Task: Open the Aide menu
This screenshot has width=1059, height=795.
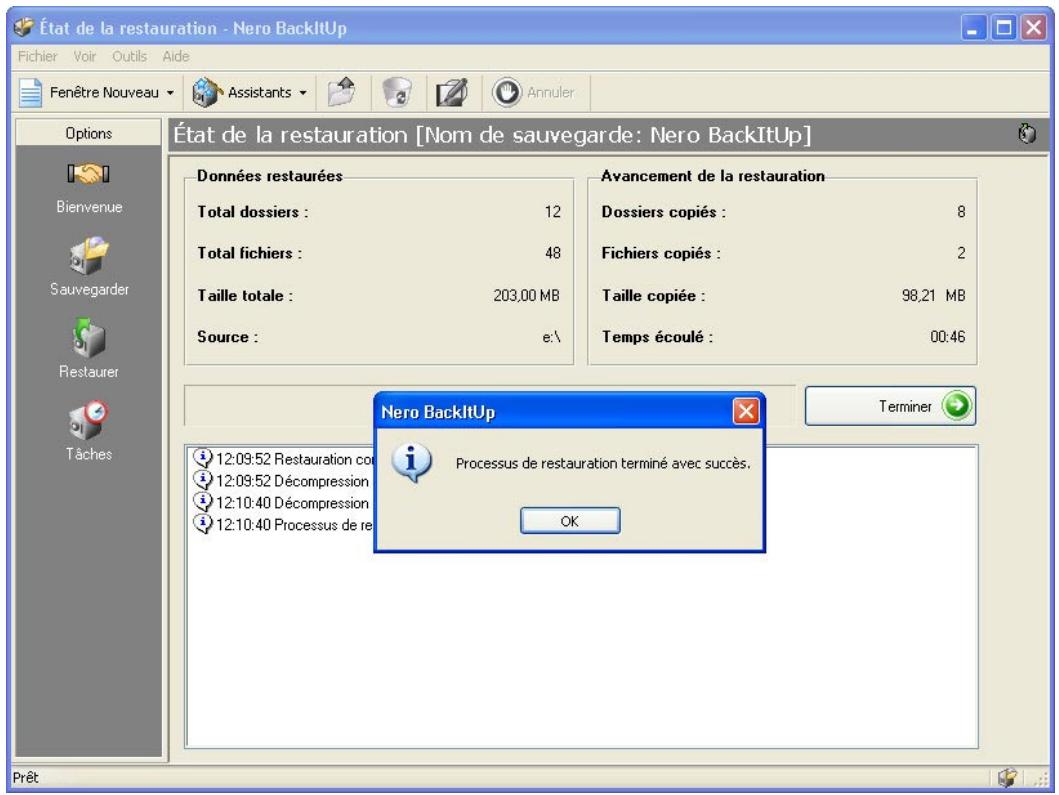Action: pyautogui.click(x=176, y=56)
